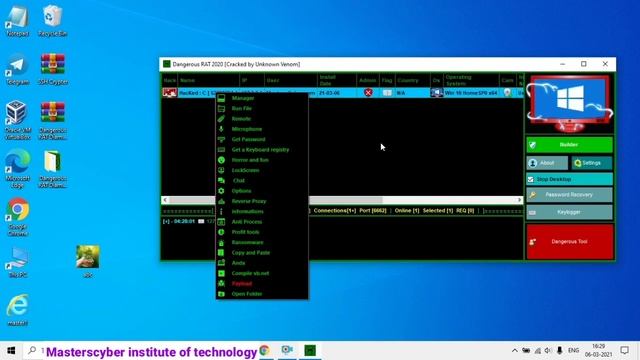This screenshot has width=640, height=360.
Task: Open the Notepad desktop shortcut
Action: click(x=18, y=21)
